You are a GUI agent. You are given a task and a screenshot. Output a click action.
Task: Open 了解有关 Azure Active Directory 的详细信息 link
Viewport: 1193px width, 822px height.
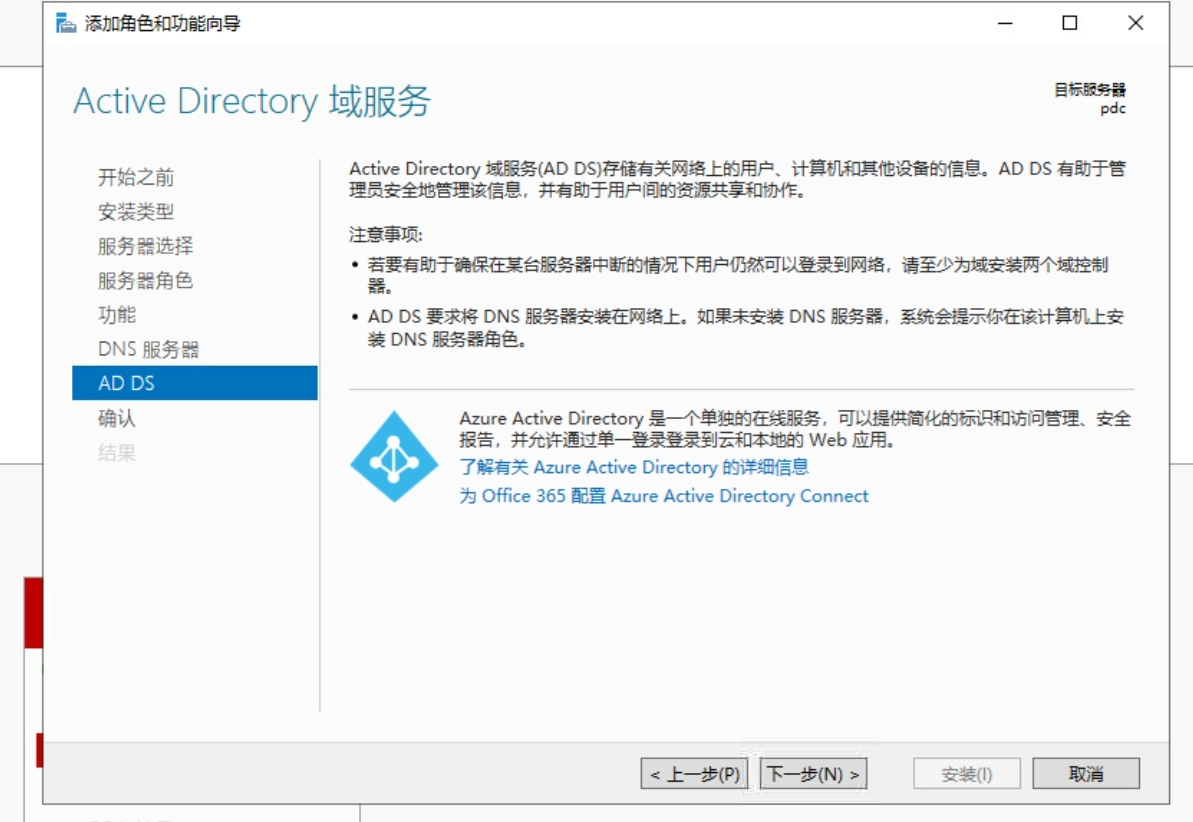pos(634,467)
